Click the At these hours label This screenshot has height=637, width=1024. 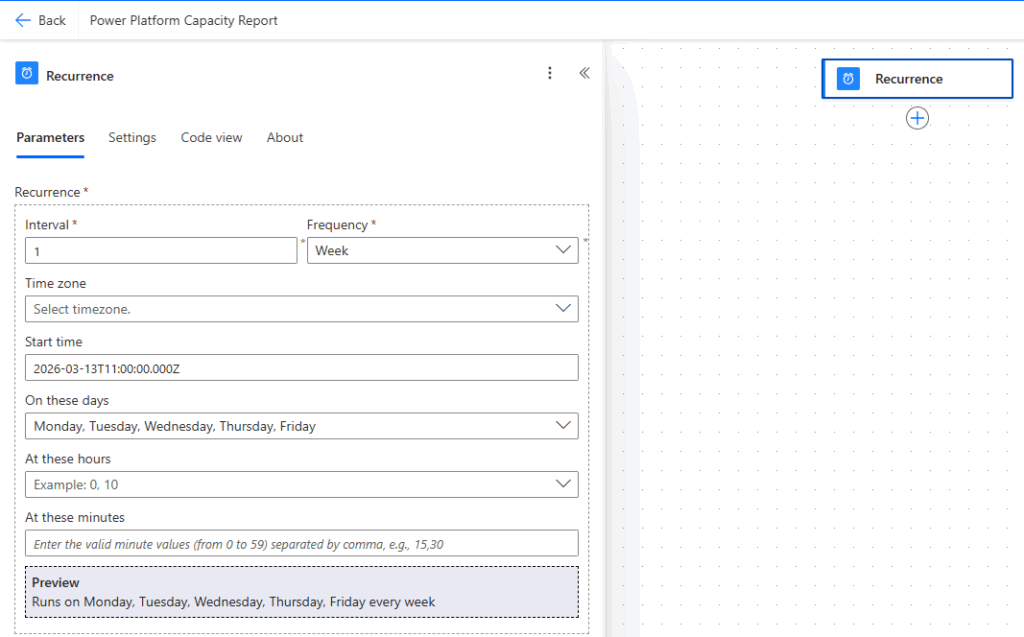click(x=68, y=459)
